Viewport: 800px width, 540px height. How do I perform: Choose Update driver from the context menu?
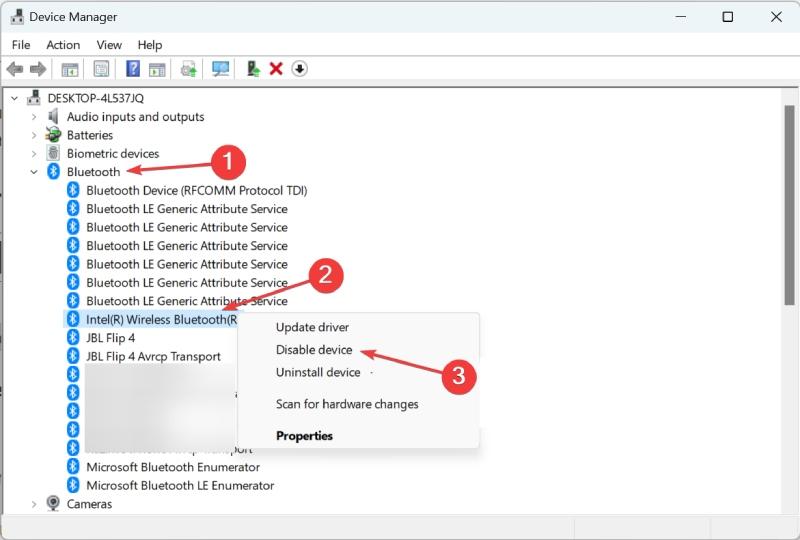point(312,327)
